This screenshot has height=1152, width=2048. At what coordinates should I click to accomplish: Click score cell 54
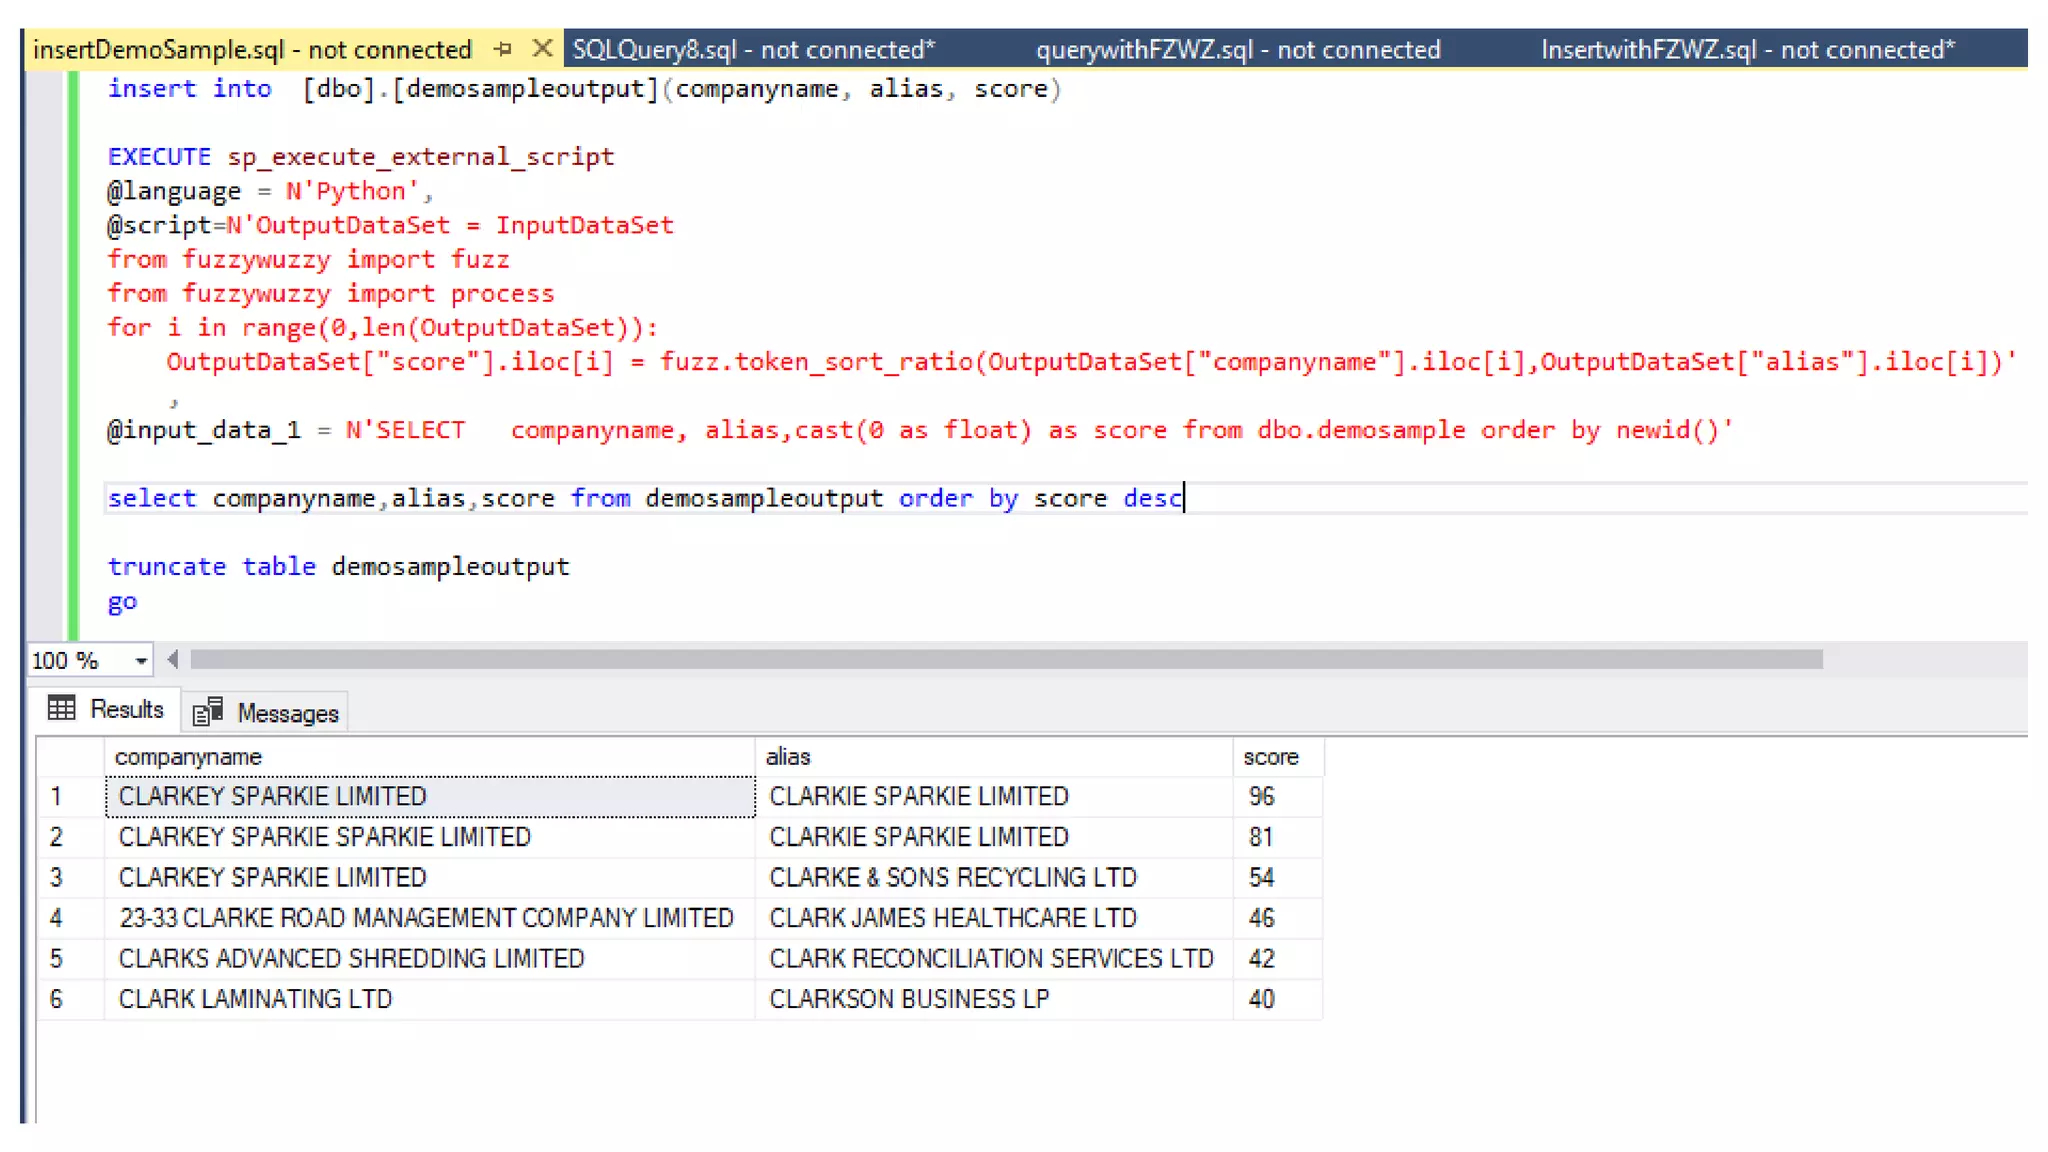pyautogui.click(x=1278, y=878)
